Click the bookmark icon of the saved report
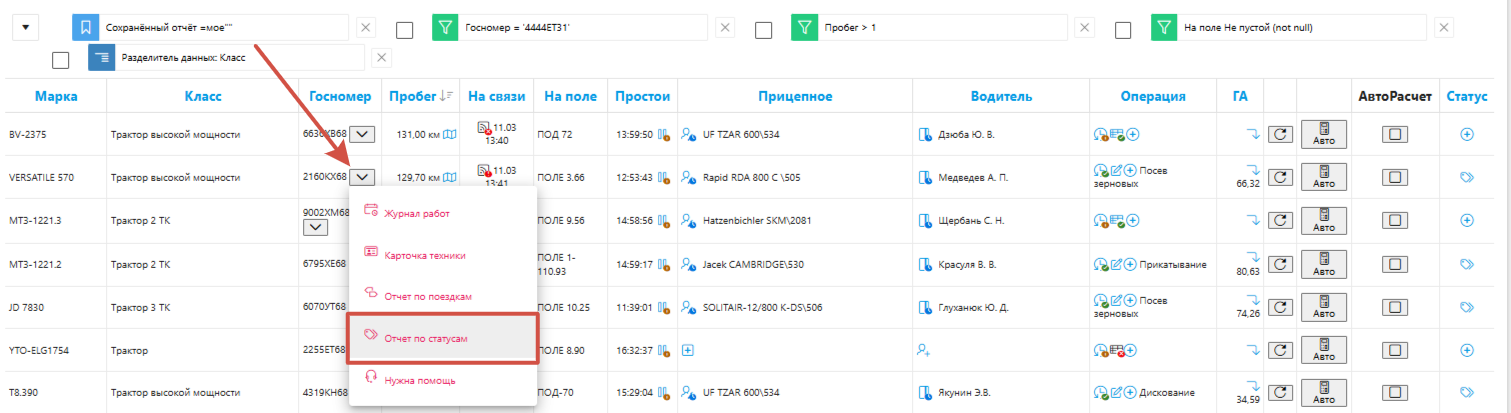The width and height of the screenshot is (1511, 413). [x=86, y=29]
